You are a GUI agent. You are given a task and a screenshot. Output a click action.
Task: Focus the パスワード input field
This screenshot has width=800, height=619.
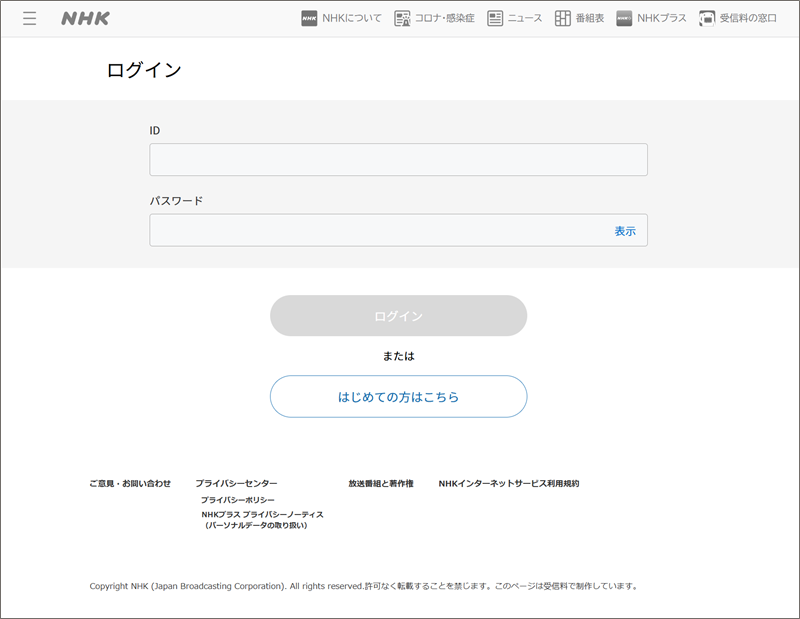pyautogui.click(x=380, y=231)
